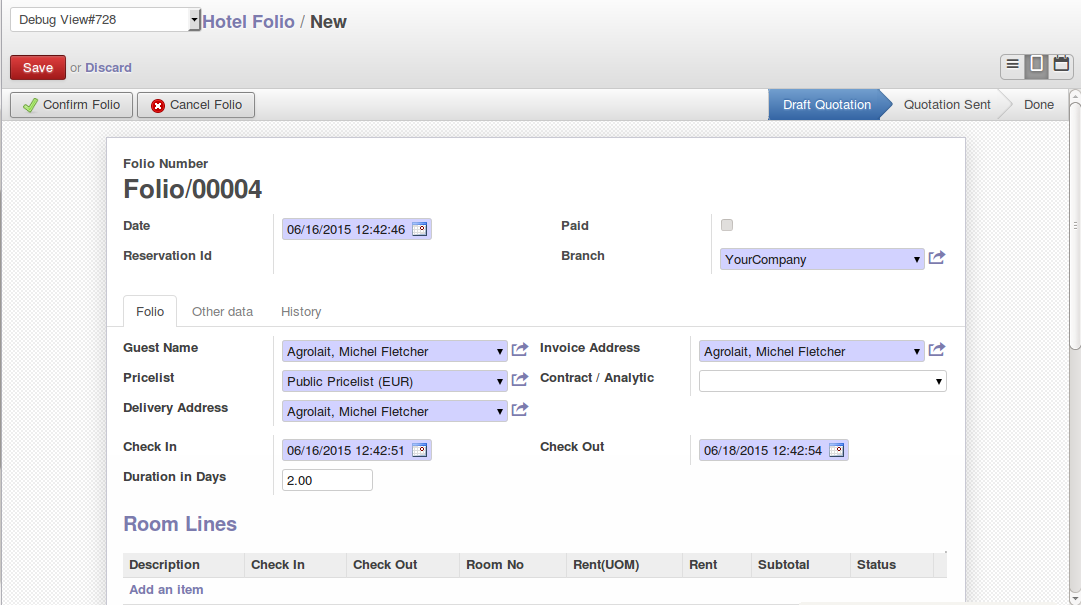The width and height of the screenshot is (1081, 605).
Task: Expand the Branch dropdown
Action: 917,260
